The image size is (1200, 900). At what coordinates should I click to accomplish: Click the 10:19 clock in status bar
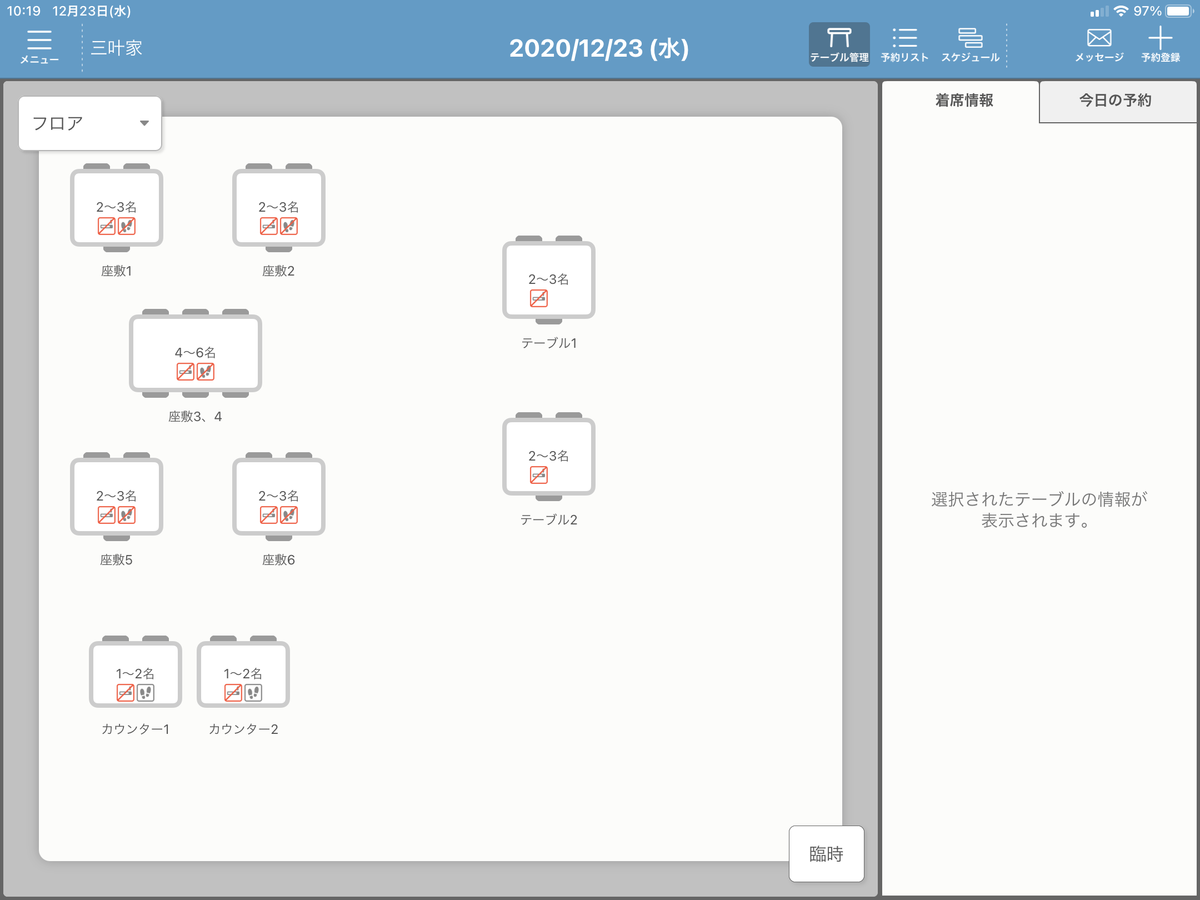pos(23,11)
